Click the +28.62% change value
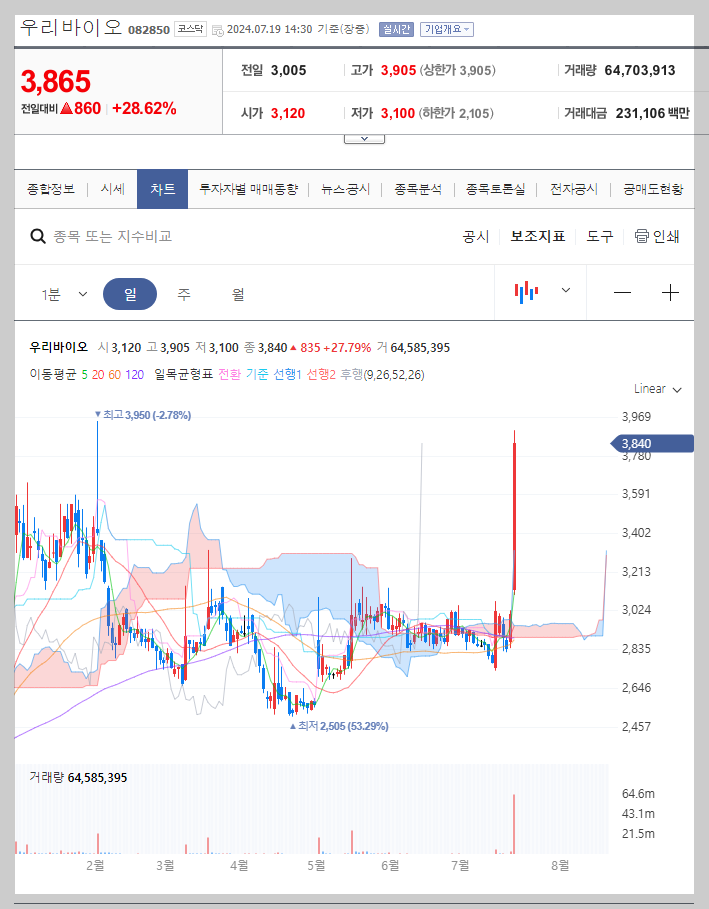 tap(144, 108)
